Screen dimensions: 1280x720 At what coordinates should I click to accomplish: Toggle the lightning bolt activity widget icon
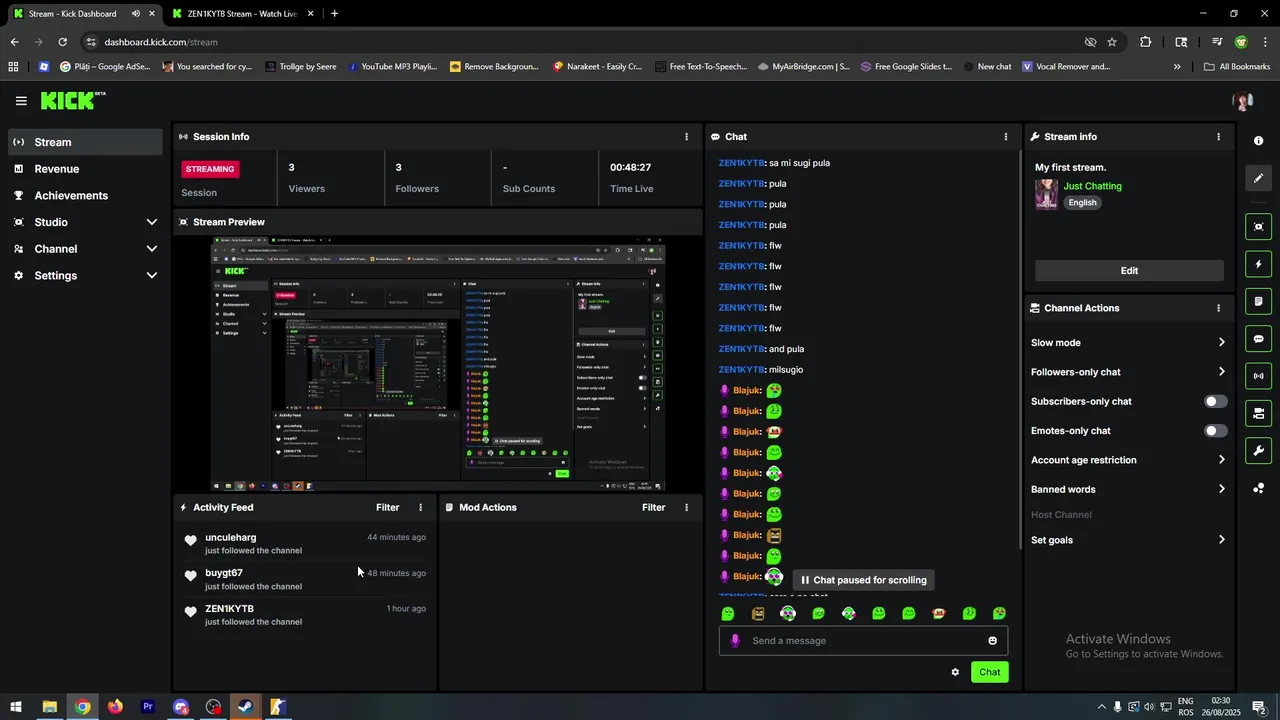point(1259,264)
